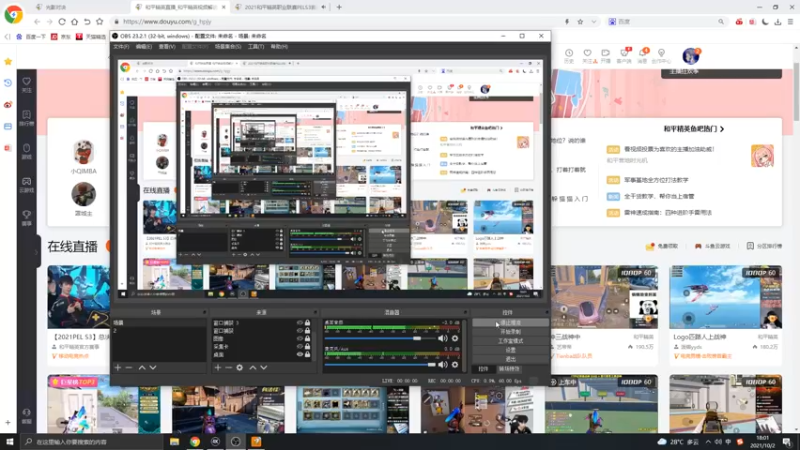Image resolution: width=800 pixels, height=450 pixels.
Task: Select scene 2 in the scenes list
Action: [x=159, y=331]
